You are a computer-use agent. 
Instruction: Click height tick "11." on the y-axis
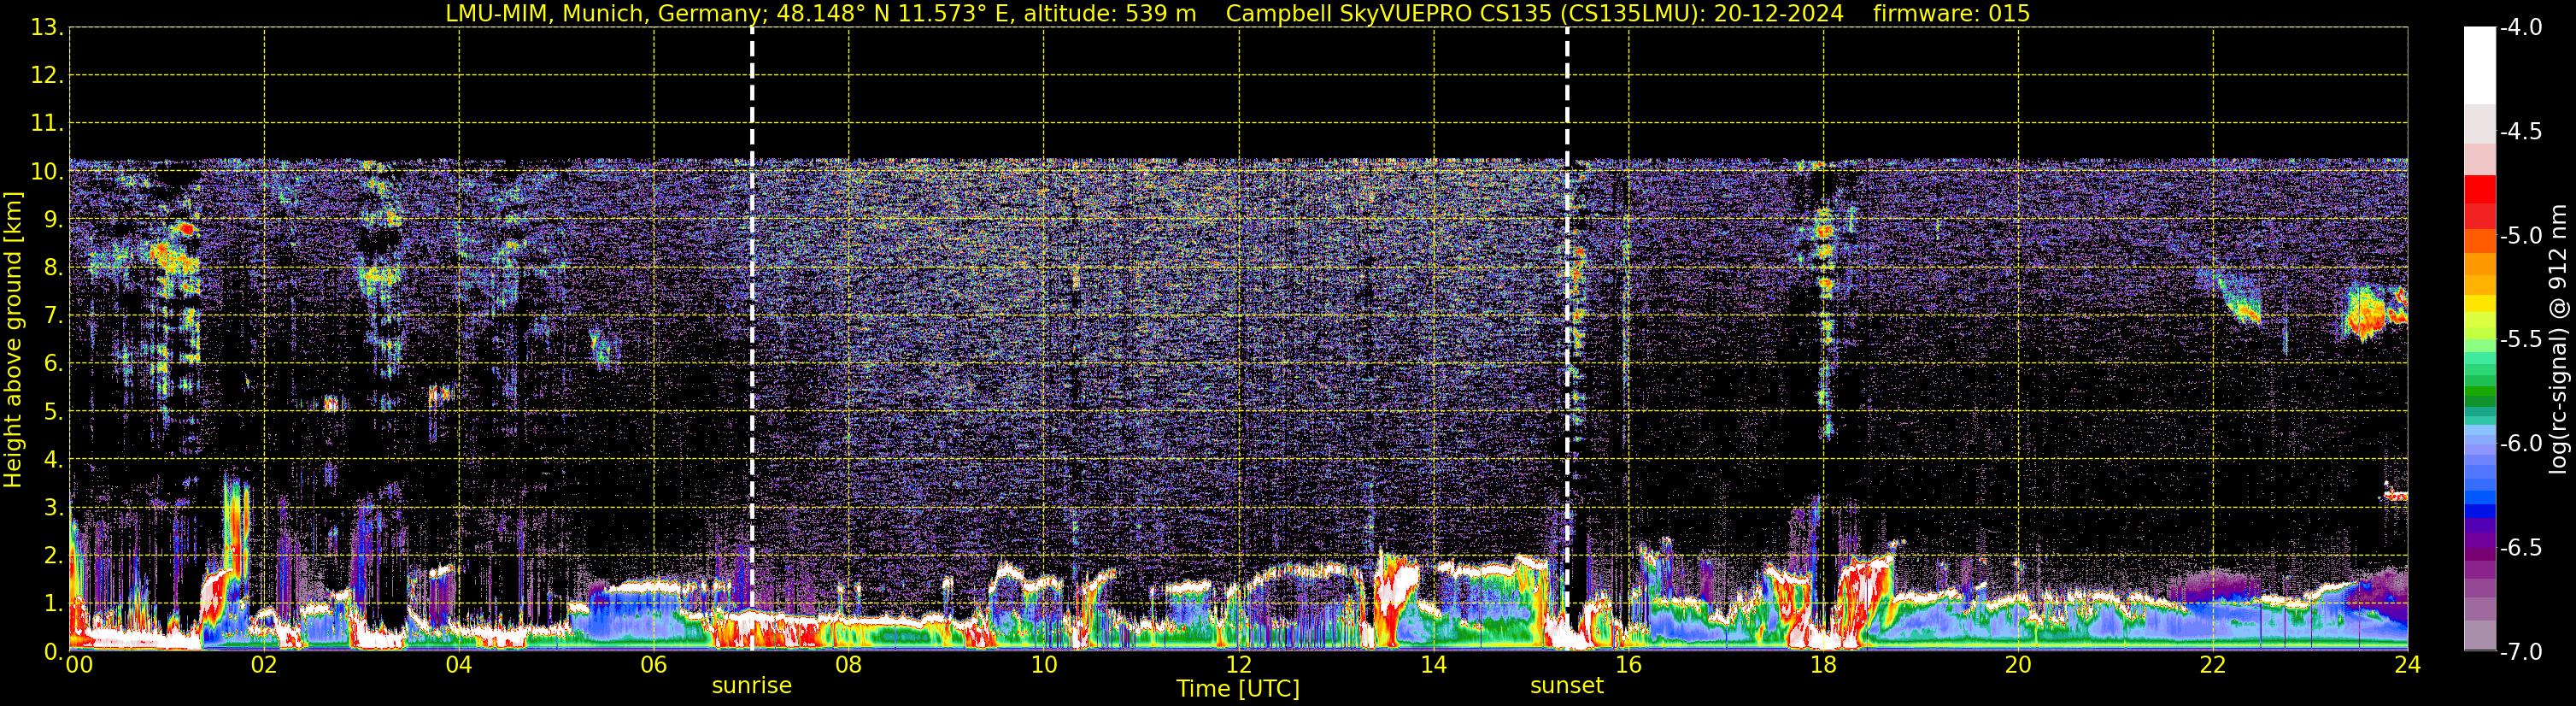[x=46, y=124]
